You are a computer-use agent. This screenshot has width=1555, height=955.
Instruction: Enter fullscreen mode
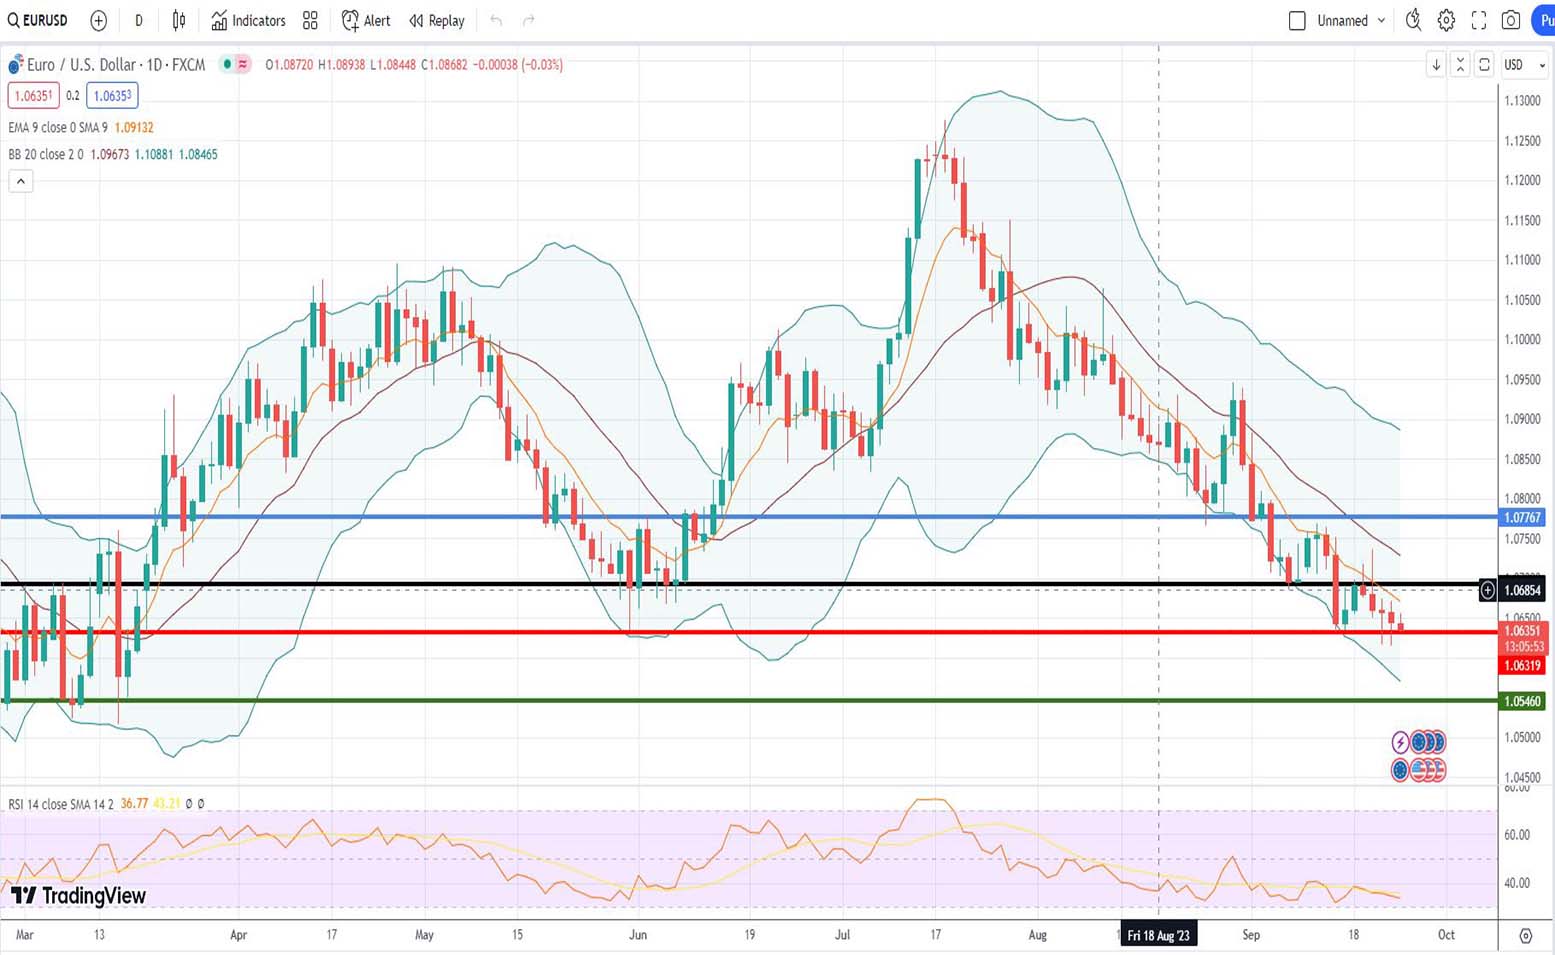pos(1479,20)
